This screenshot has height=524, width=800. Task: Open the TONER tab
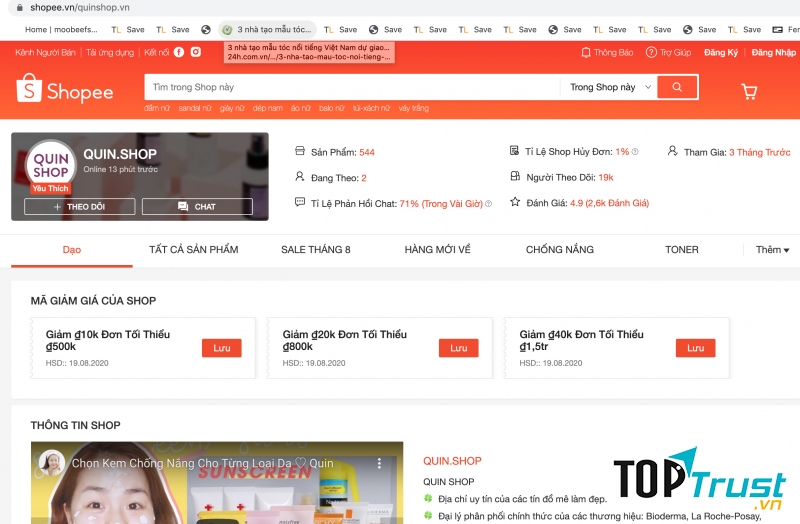pos(682,249)
